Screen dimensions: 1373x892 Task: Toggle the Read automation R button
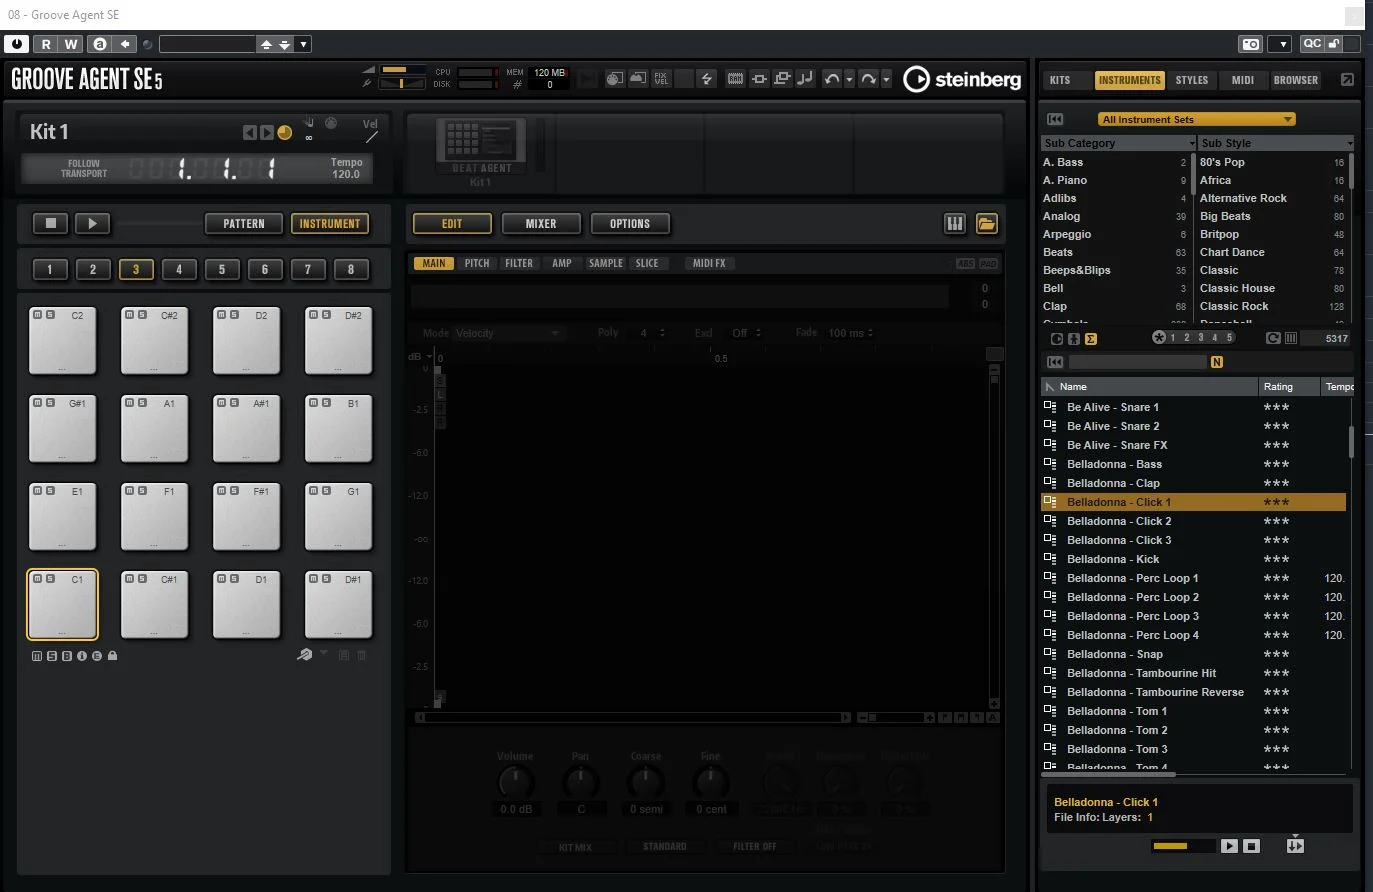[x=46, y=44]
